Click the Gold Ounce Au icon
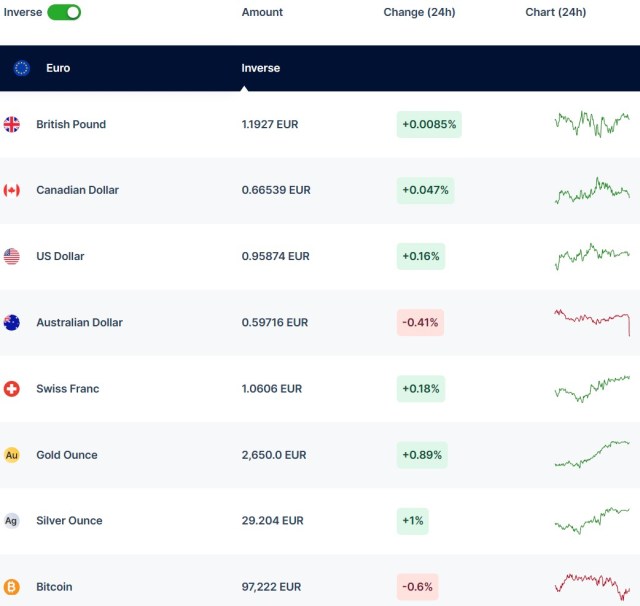The width and height of the screenshot is (640, 606). 12,454
